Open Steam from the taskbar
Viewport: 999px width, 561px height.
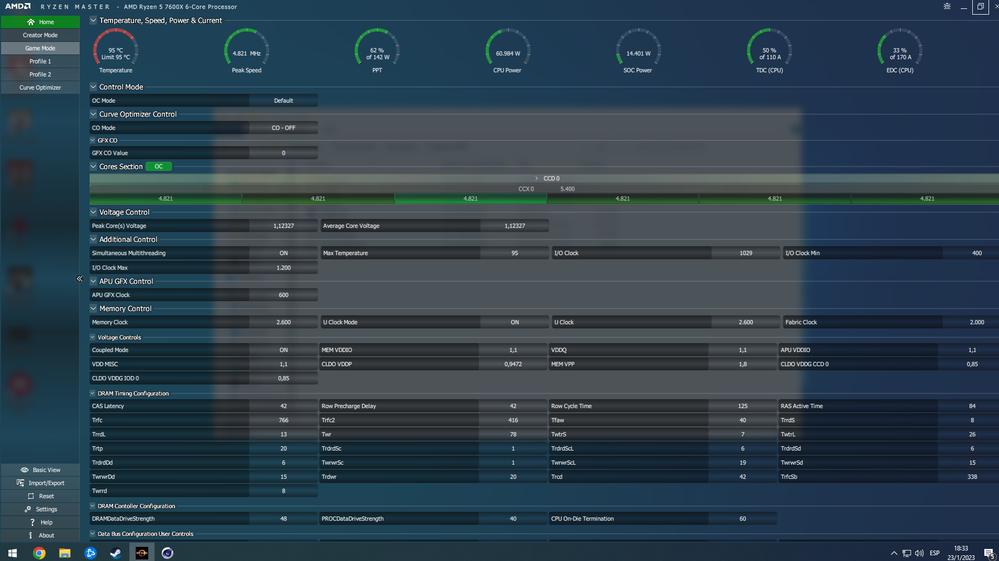pyautogui.click(x=116, y=553)
